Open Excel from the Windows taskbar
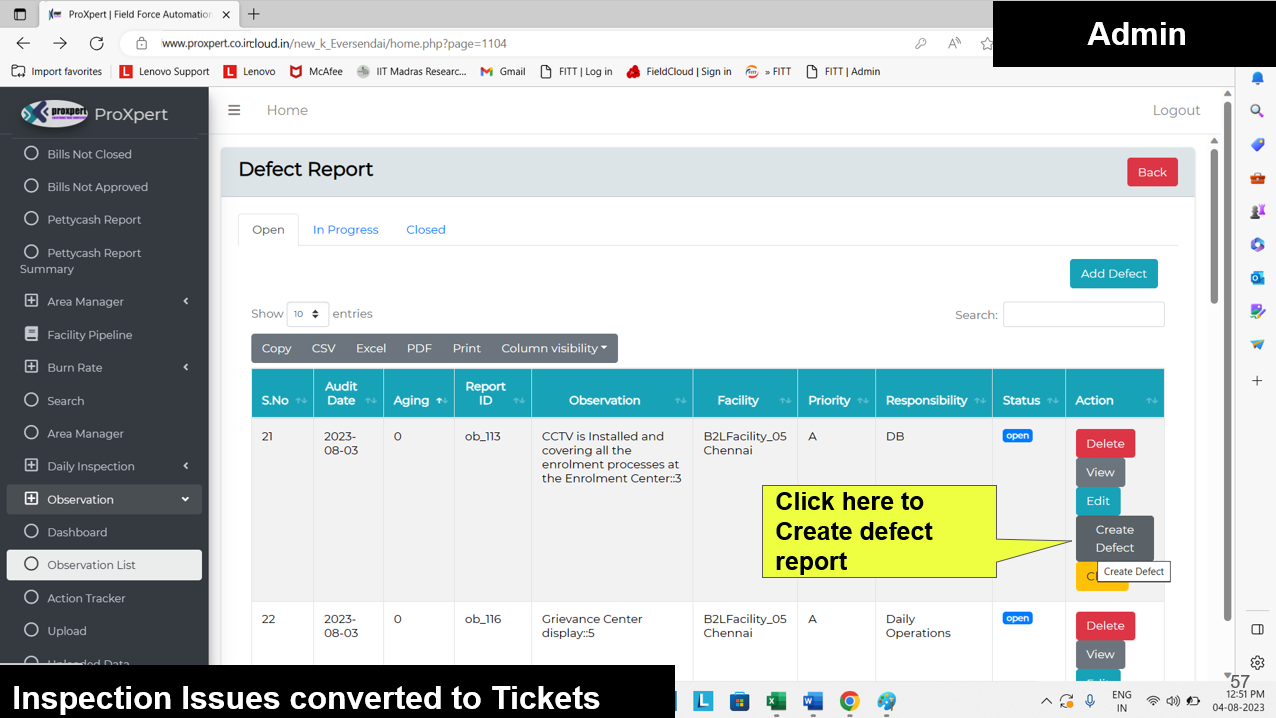This screenshot has height=718, width=1276. [x=776, y=701]
